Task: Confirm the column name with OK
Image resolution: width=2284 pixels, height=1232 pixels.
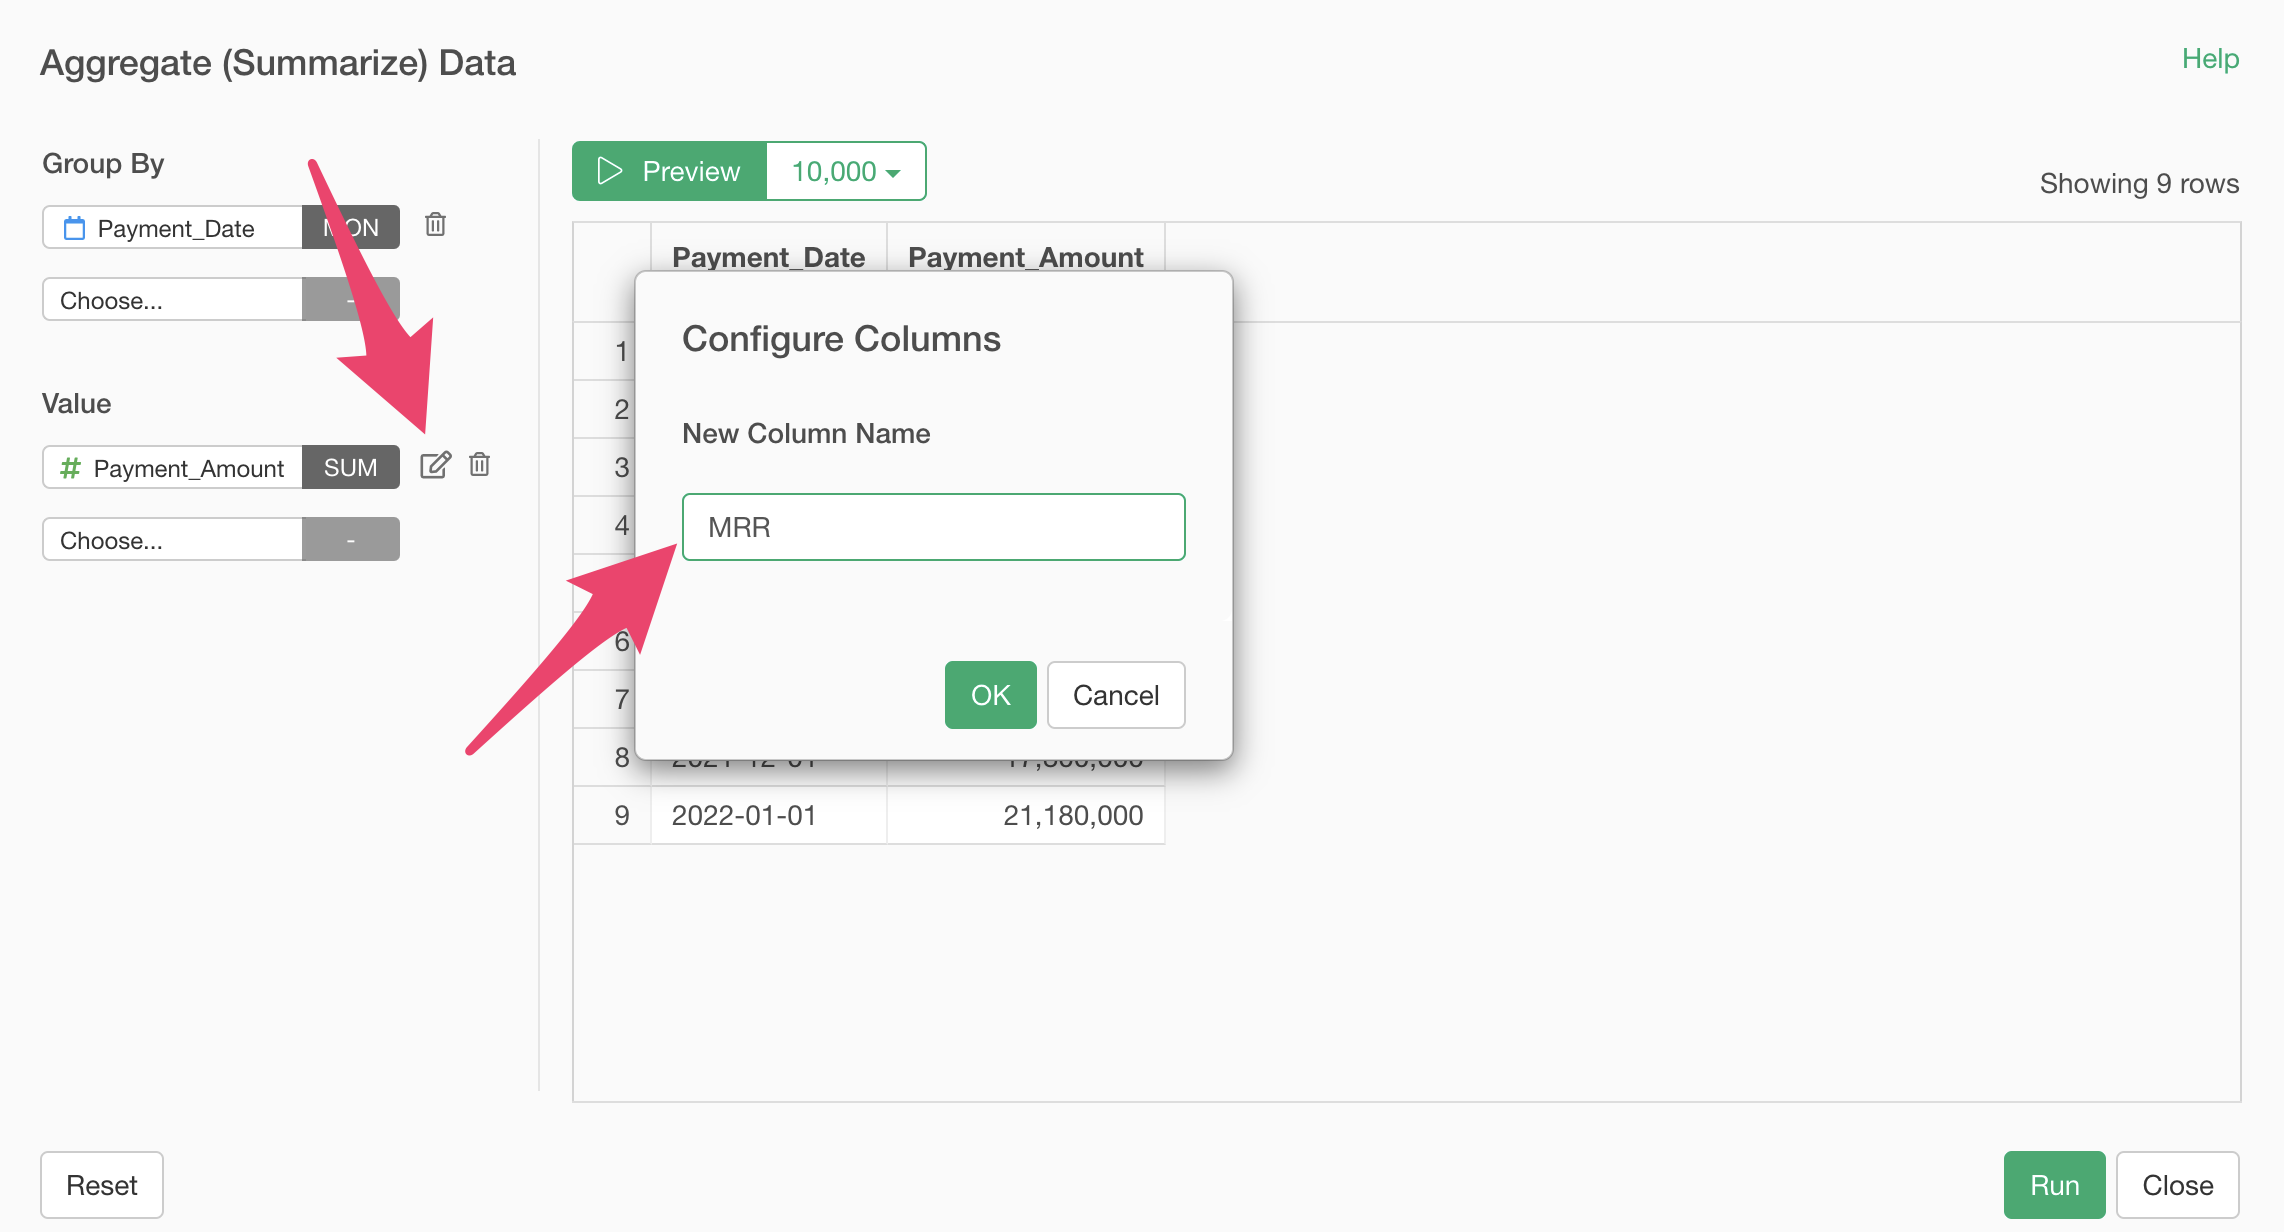Action: [x=990, y=695]
